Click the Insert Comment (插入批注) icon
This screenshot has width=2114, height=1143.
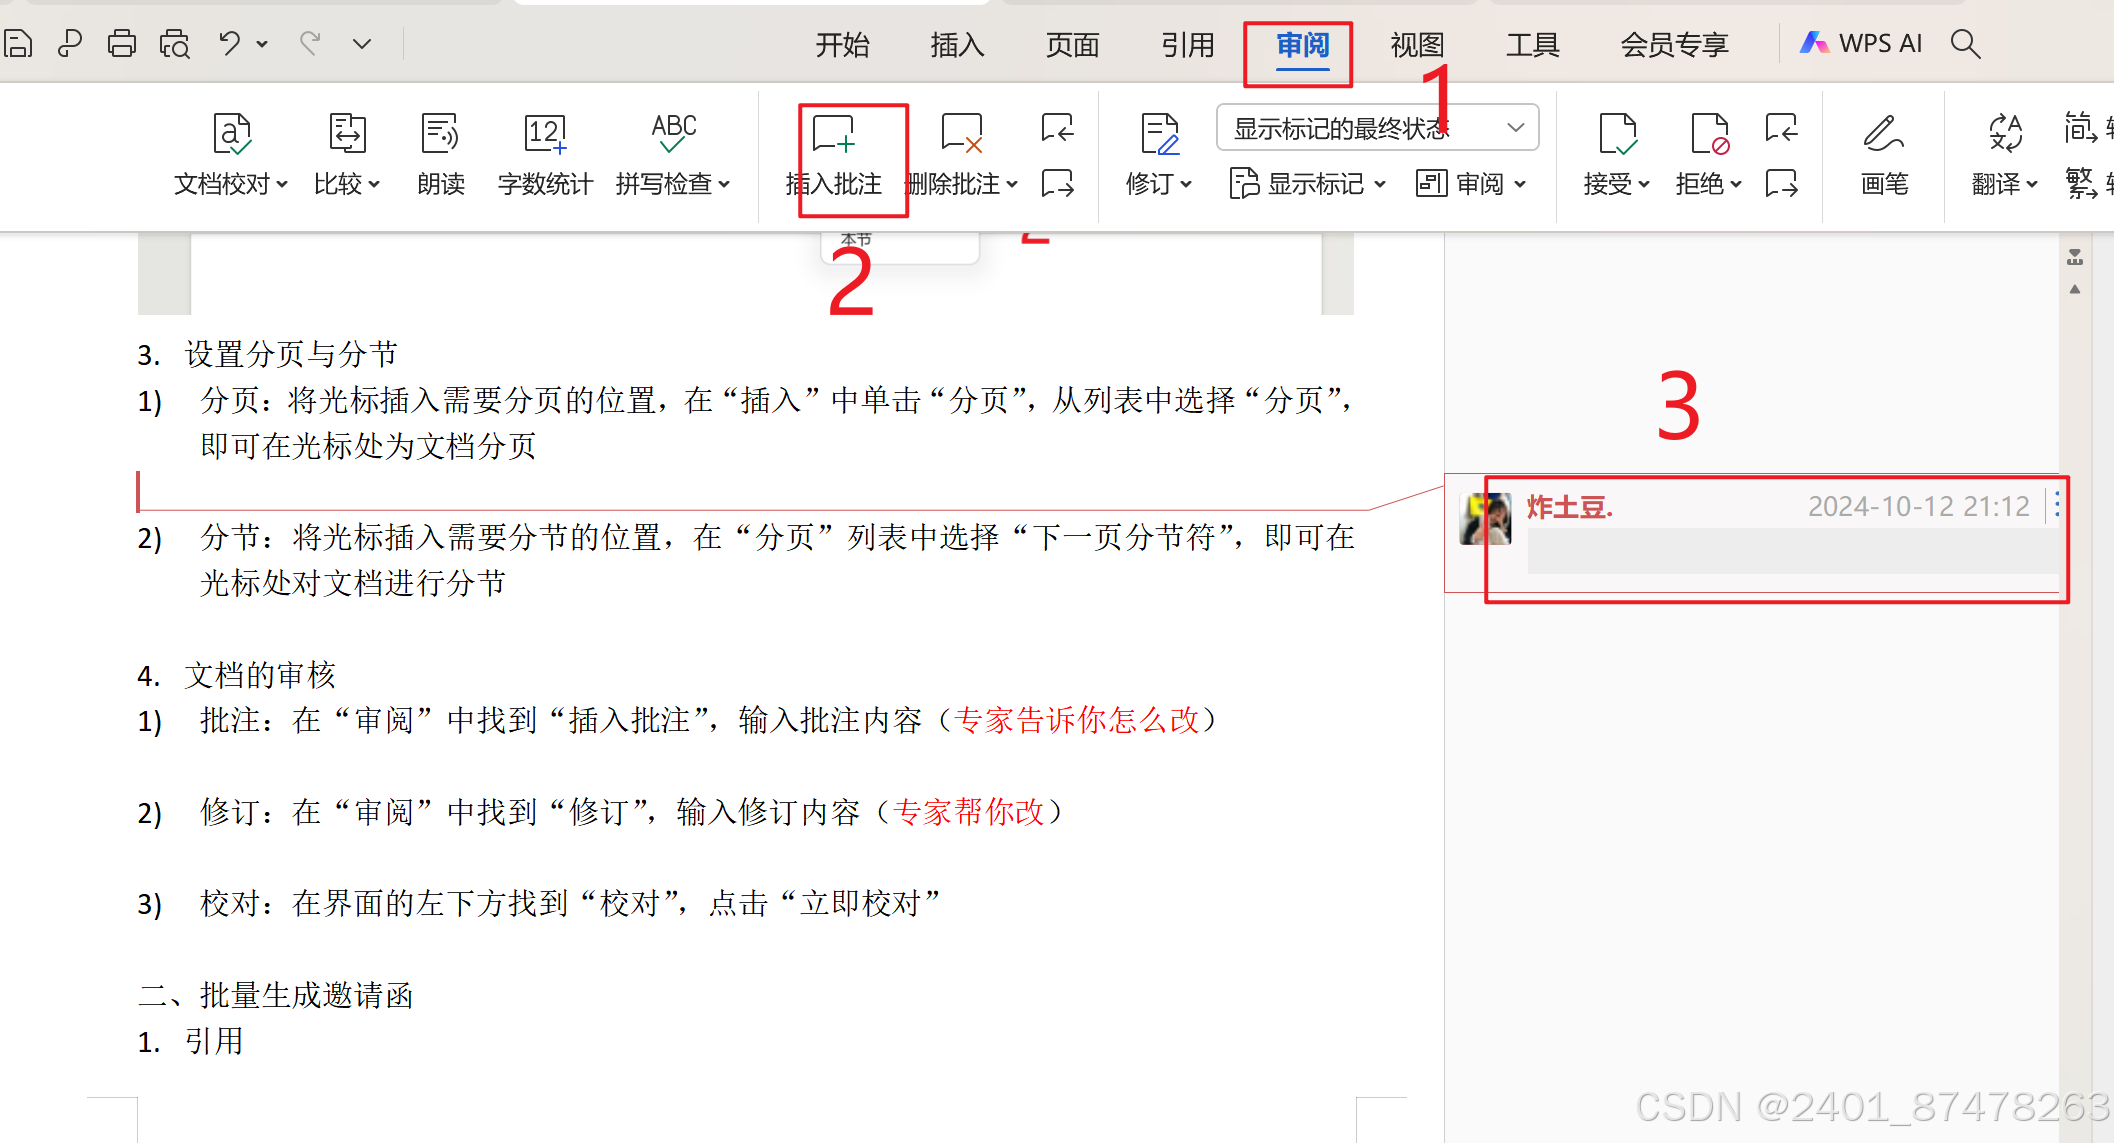pyautogui.click(x=834, y=135)
